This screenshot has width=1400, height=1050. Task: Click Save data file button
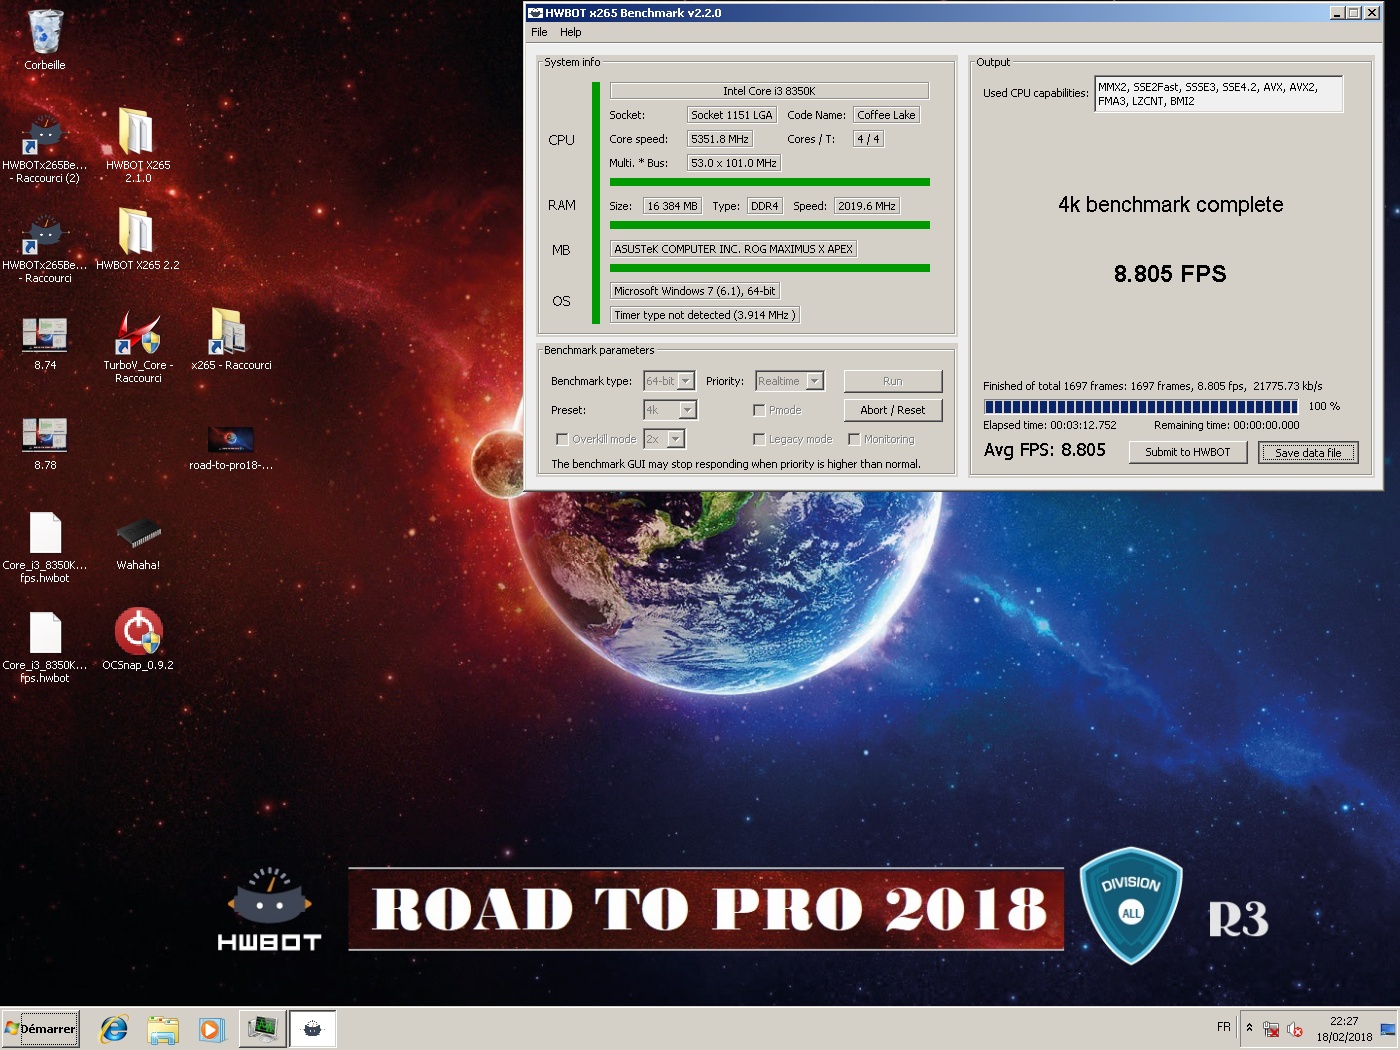tap(1308, 453)
